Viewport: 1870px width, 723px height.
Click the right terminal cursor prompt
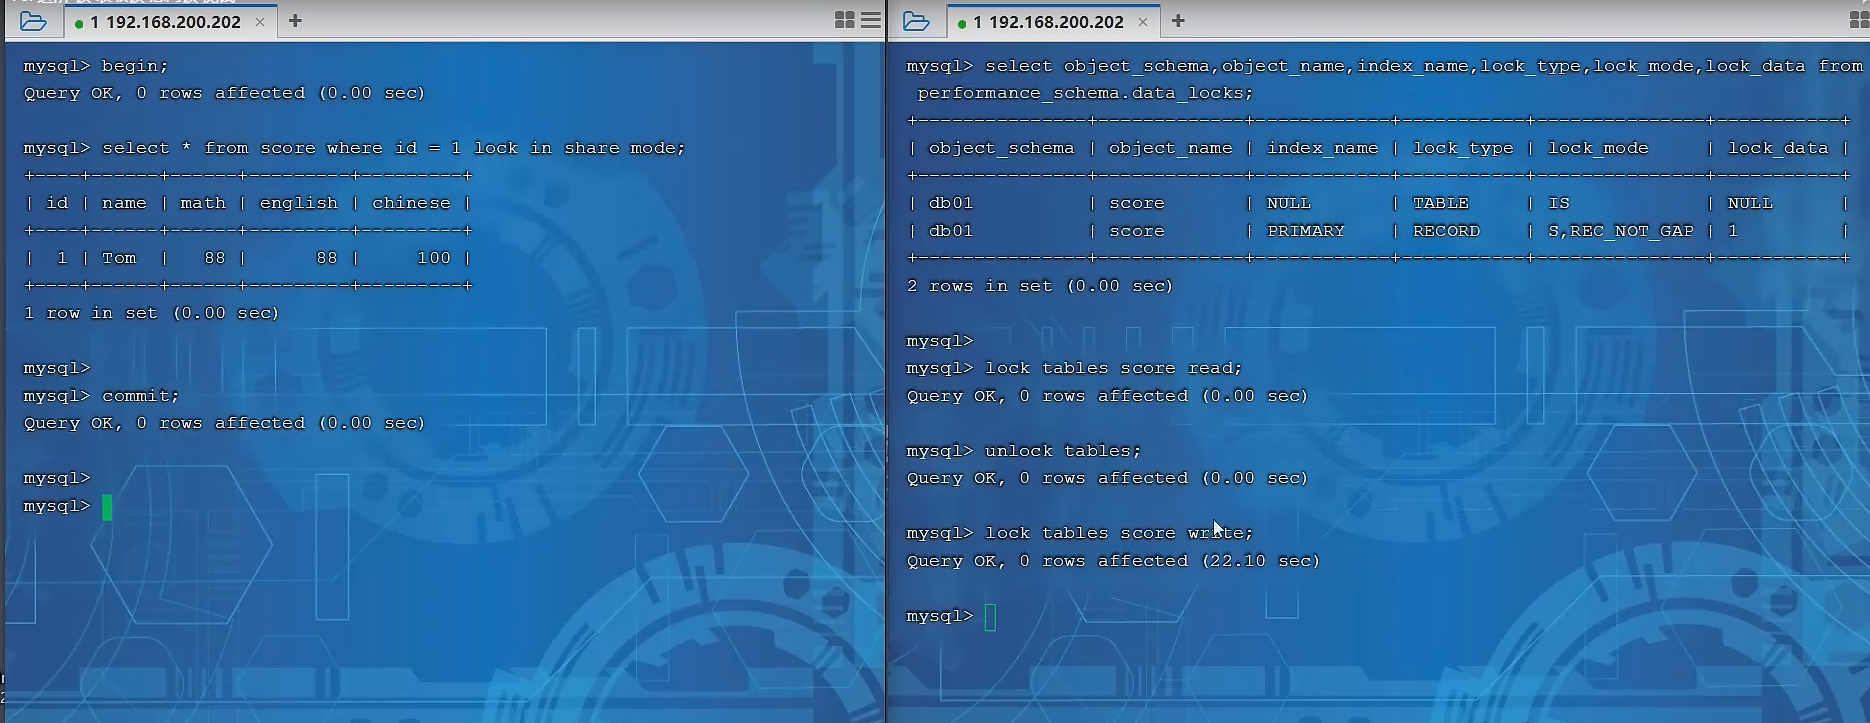coord(990,617)
